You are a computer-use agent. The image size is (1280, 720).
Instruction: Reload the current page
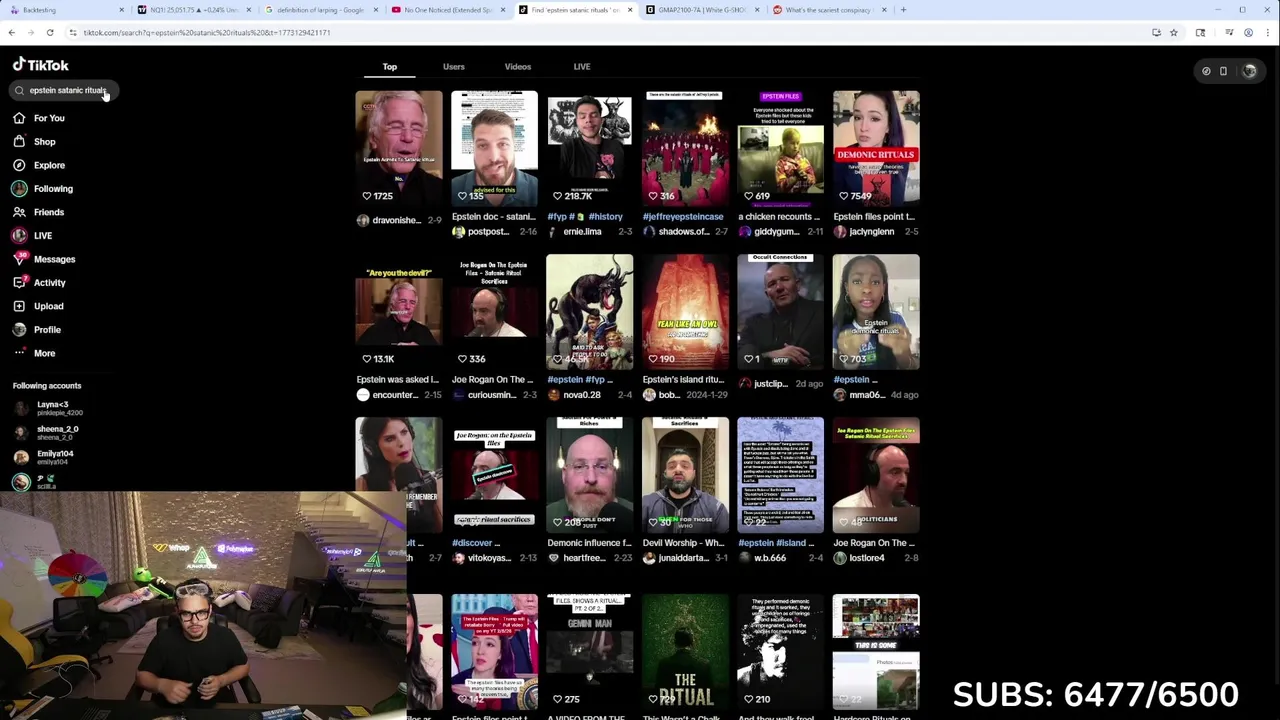pyautogui.click(x=49, y=32)
